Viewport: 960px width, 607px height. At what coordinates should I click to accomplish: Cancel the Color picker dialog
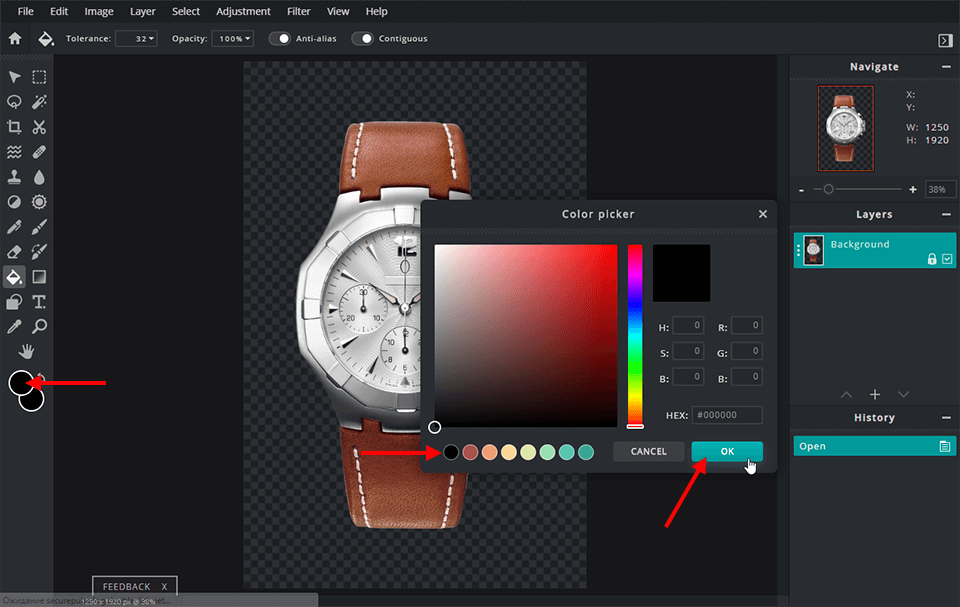[648, 451]
